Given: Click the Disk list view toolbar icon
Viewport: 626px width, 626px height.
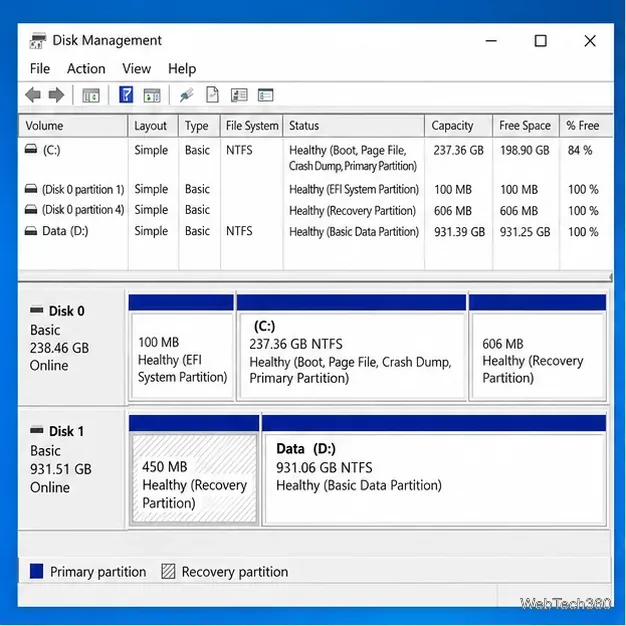Looking at the screenshot, I should coord(239,95).
